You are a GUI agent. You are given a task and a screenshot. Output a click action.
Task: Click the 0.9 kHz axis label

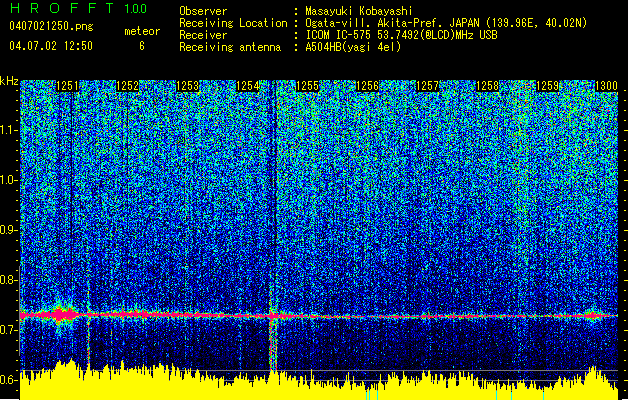point(9,230)
